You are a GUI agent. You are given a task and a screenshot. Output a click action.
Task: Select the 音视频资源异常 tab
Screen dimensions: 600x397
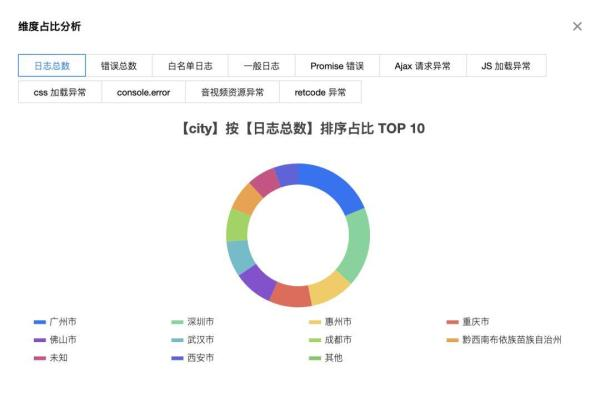232,92
